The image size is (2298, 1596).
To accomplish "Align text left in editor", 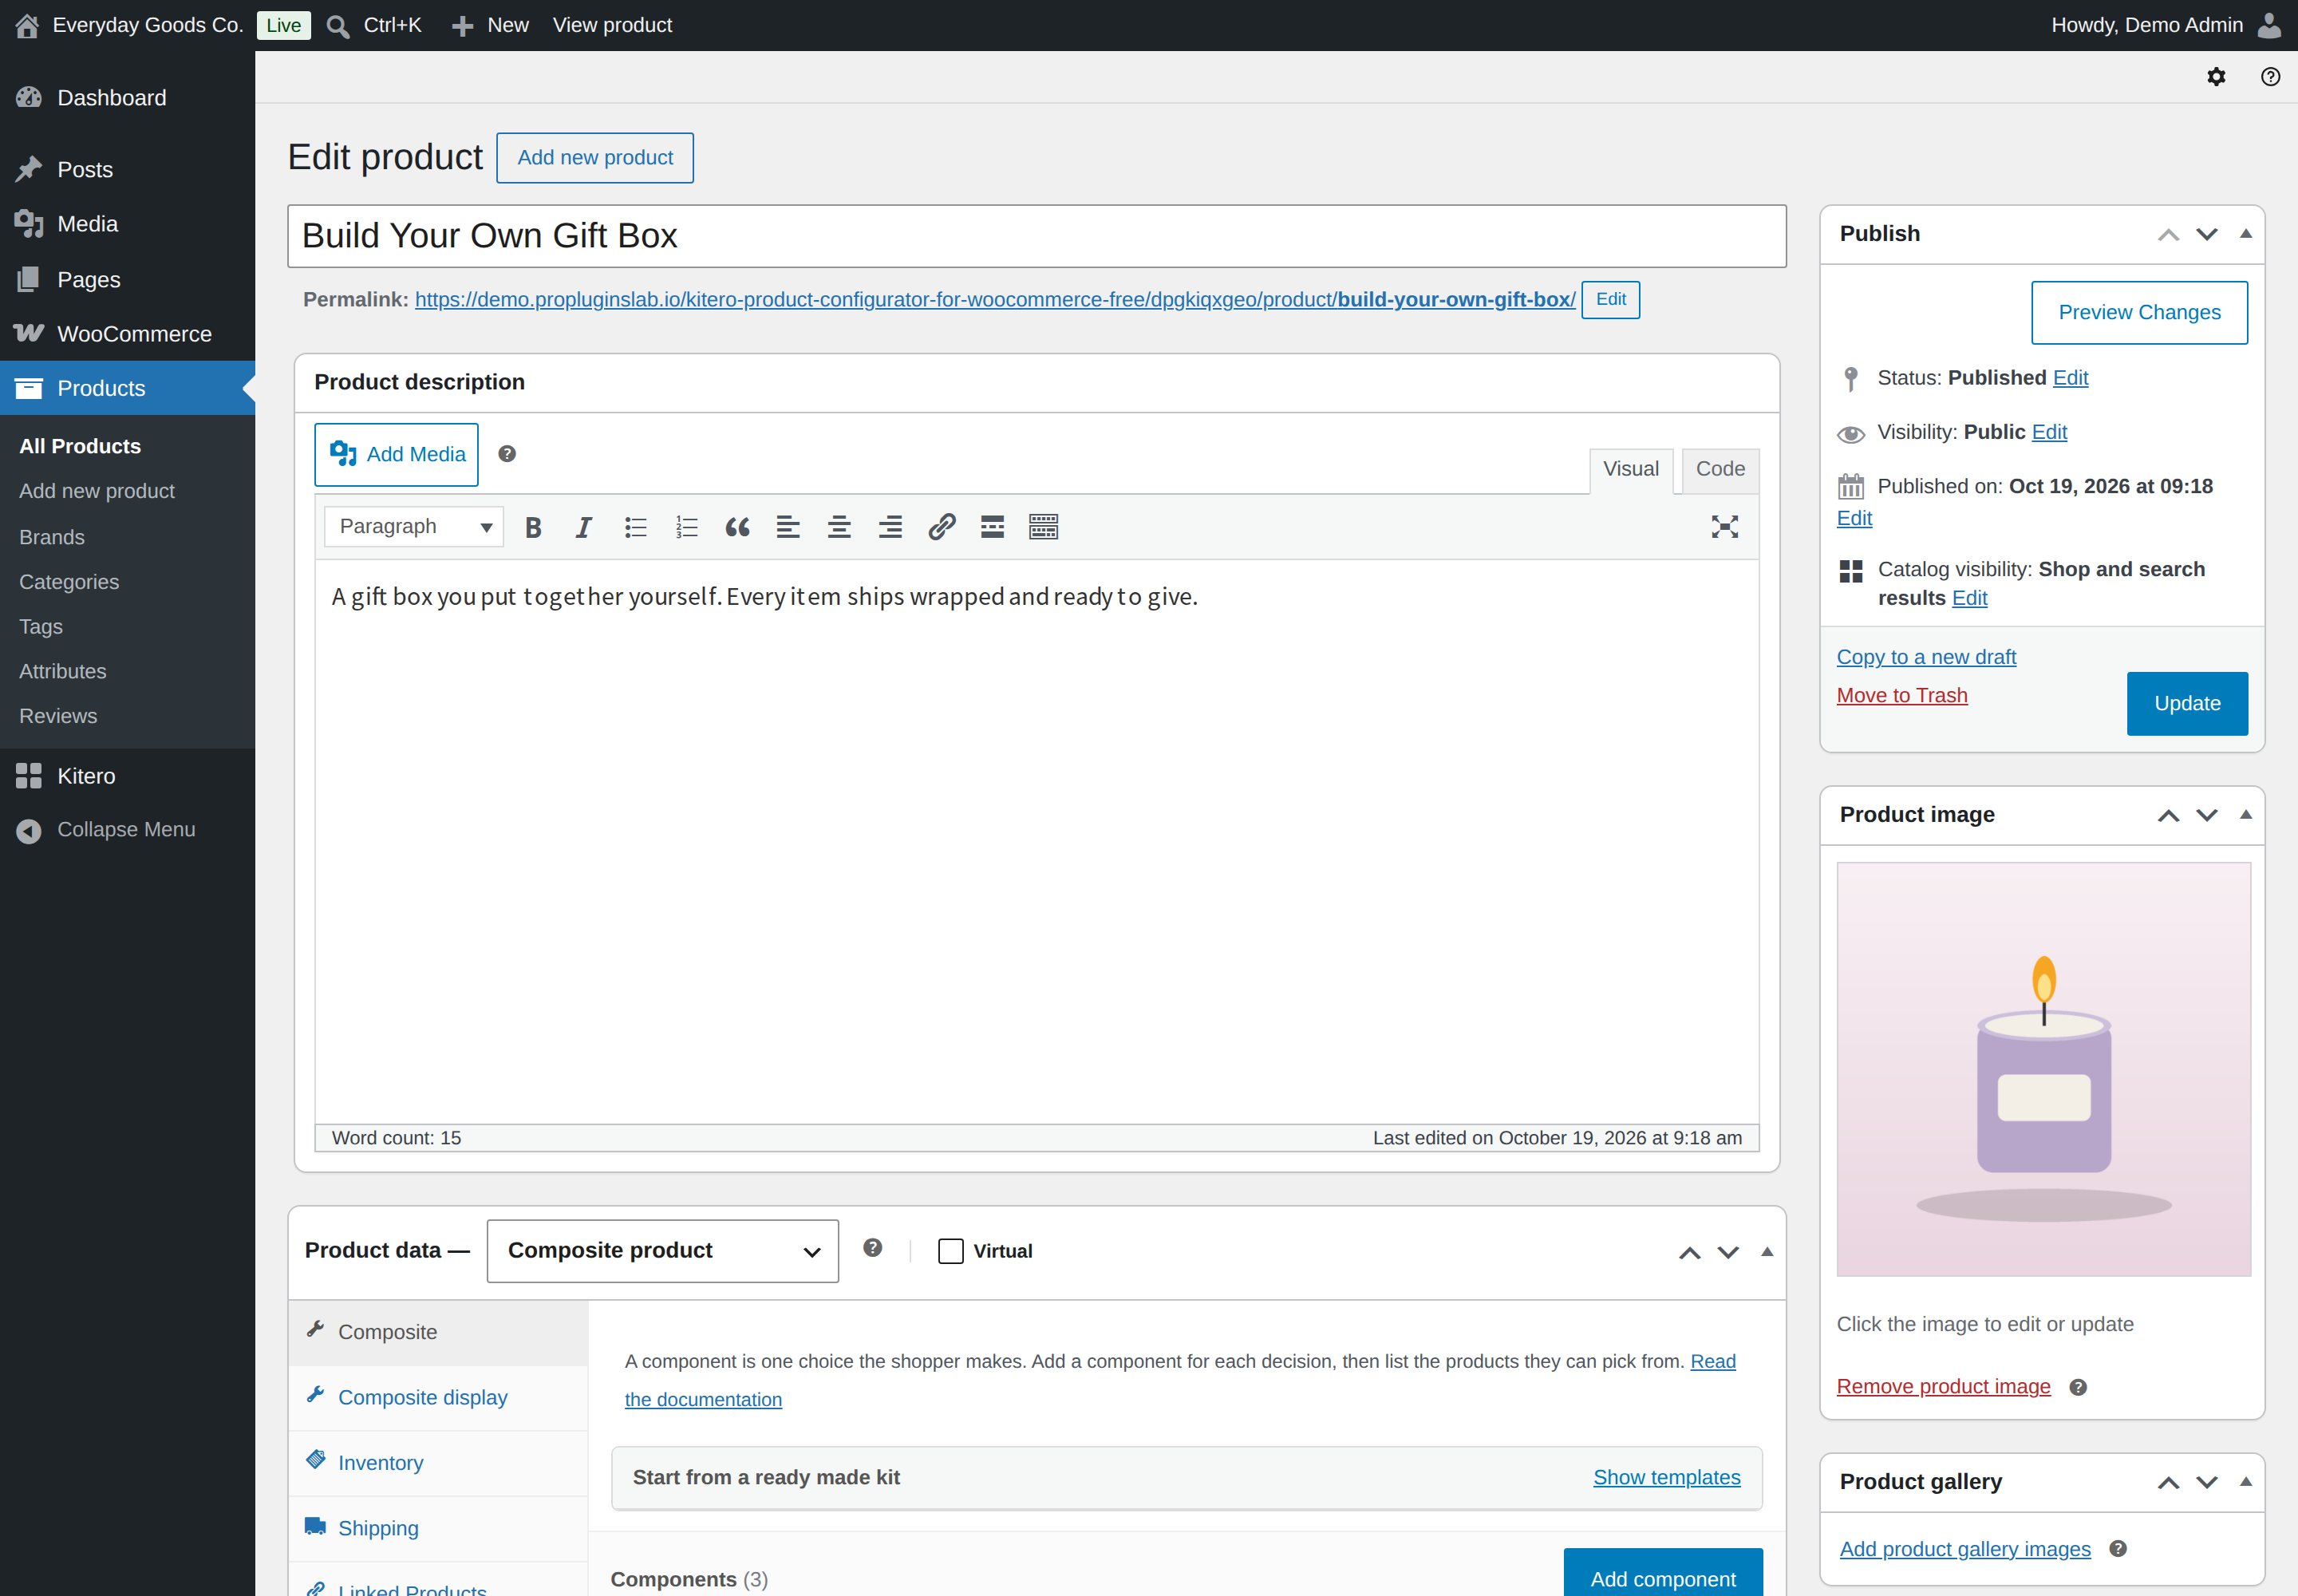I will 788,527.
